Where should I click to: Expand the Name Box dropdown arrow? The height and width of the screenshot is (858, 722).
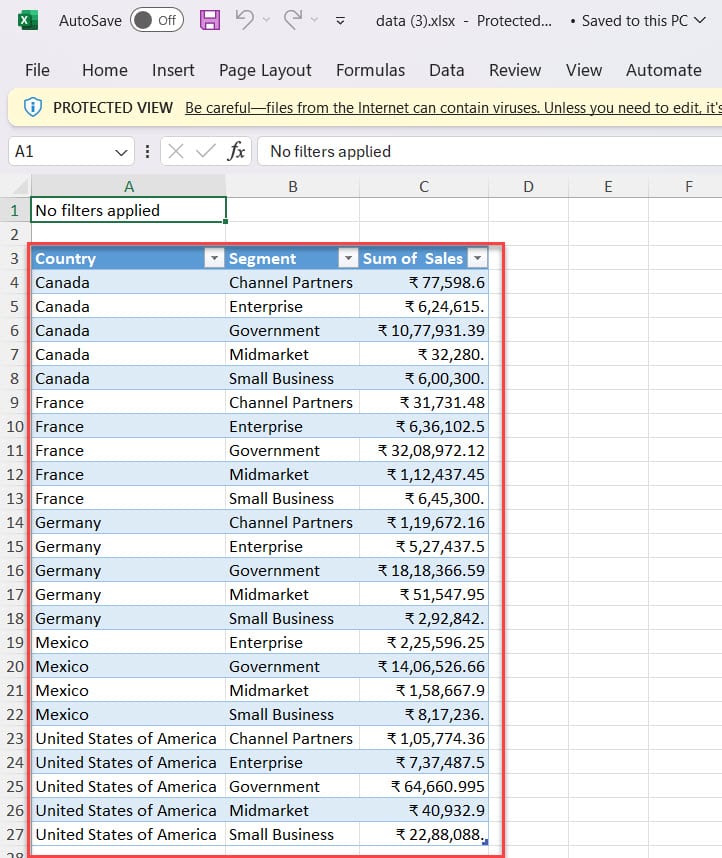(122, 152)
